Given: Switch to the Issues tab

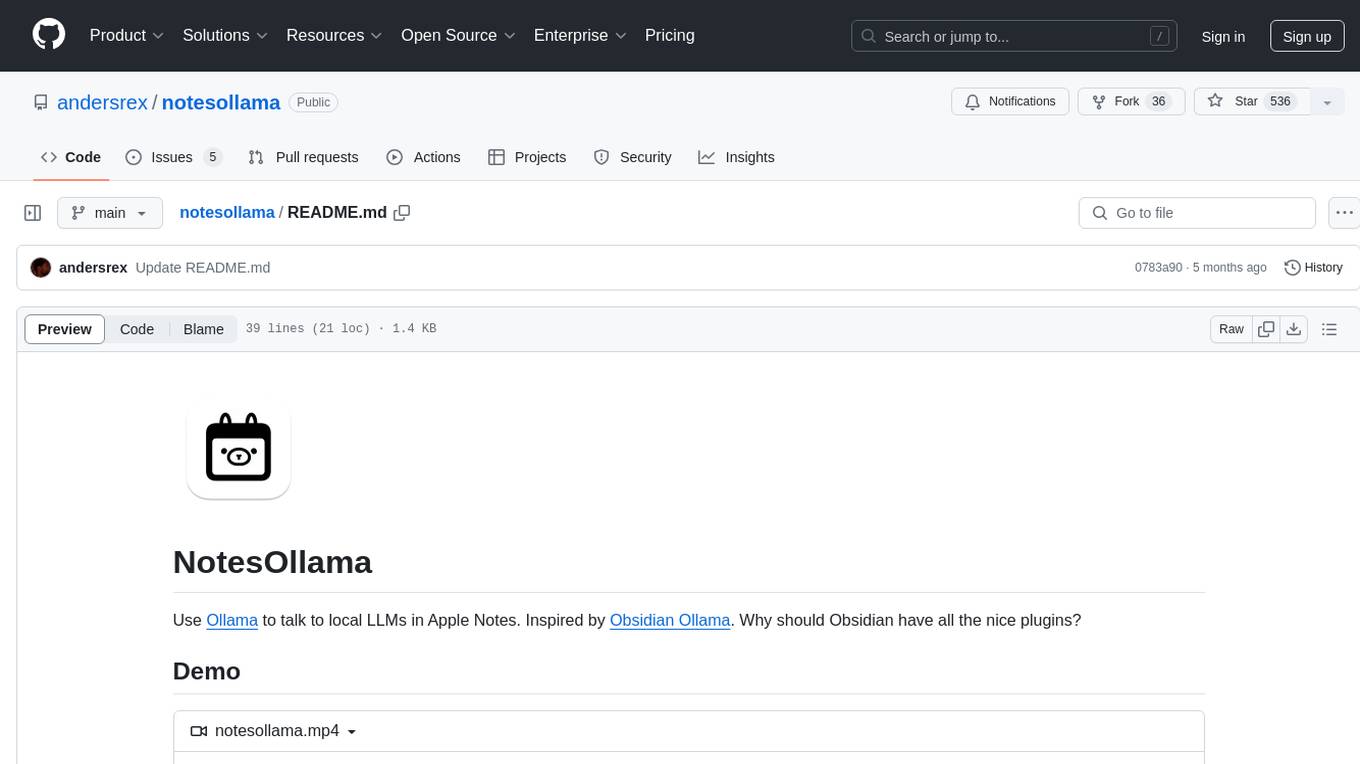Looking at the screenshot, I should pos(173,157).
